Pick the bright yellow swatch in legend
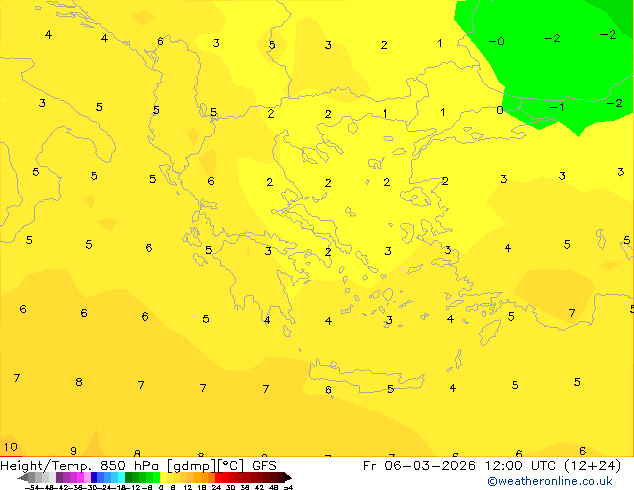Screen dimensions: 634x490 [163, 478]
